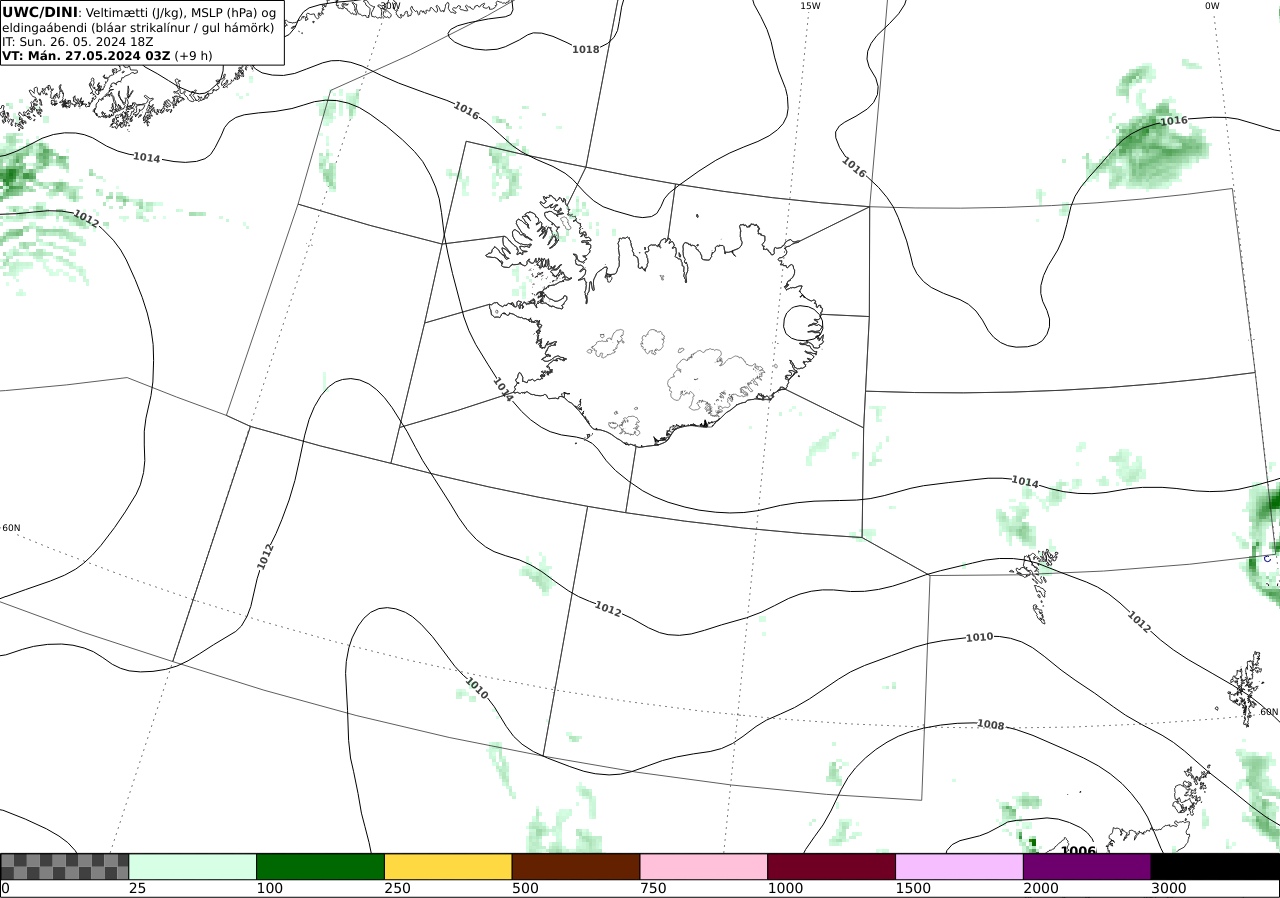
Task: Click the legend value 1500
Action: pos(913,888)
